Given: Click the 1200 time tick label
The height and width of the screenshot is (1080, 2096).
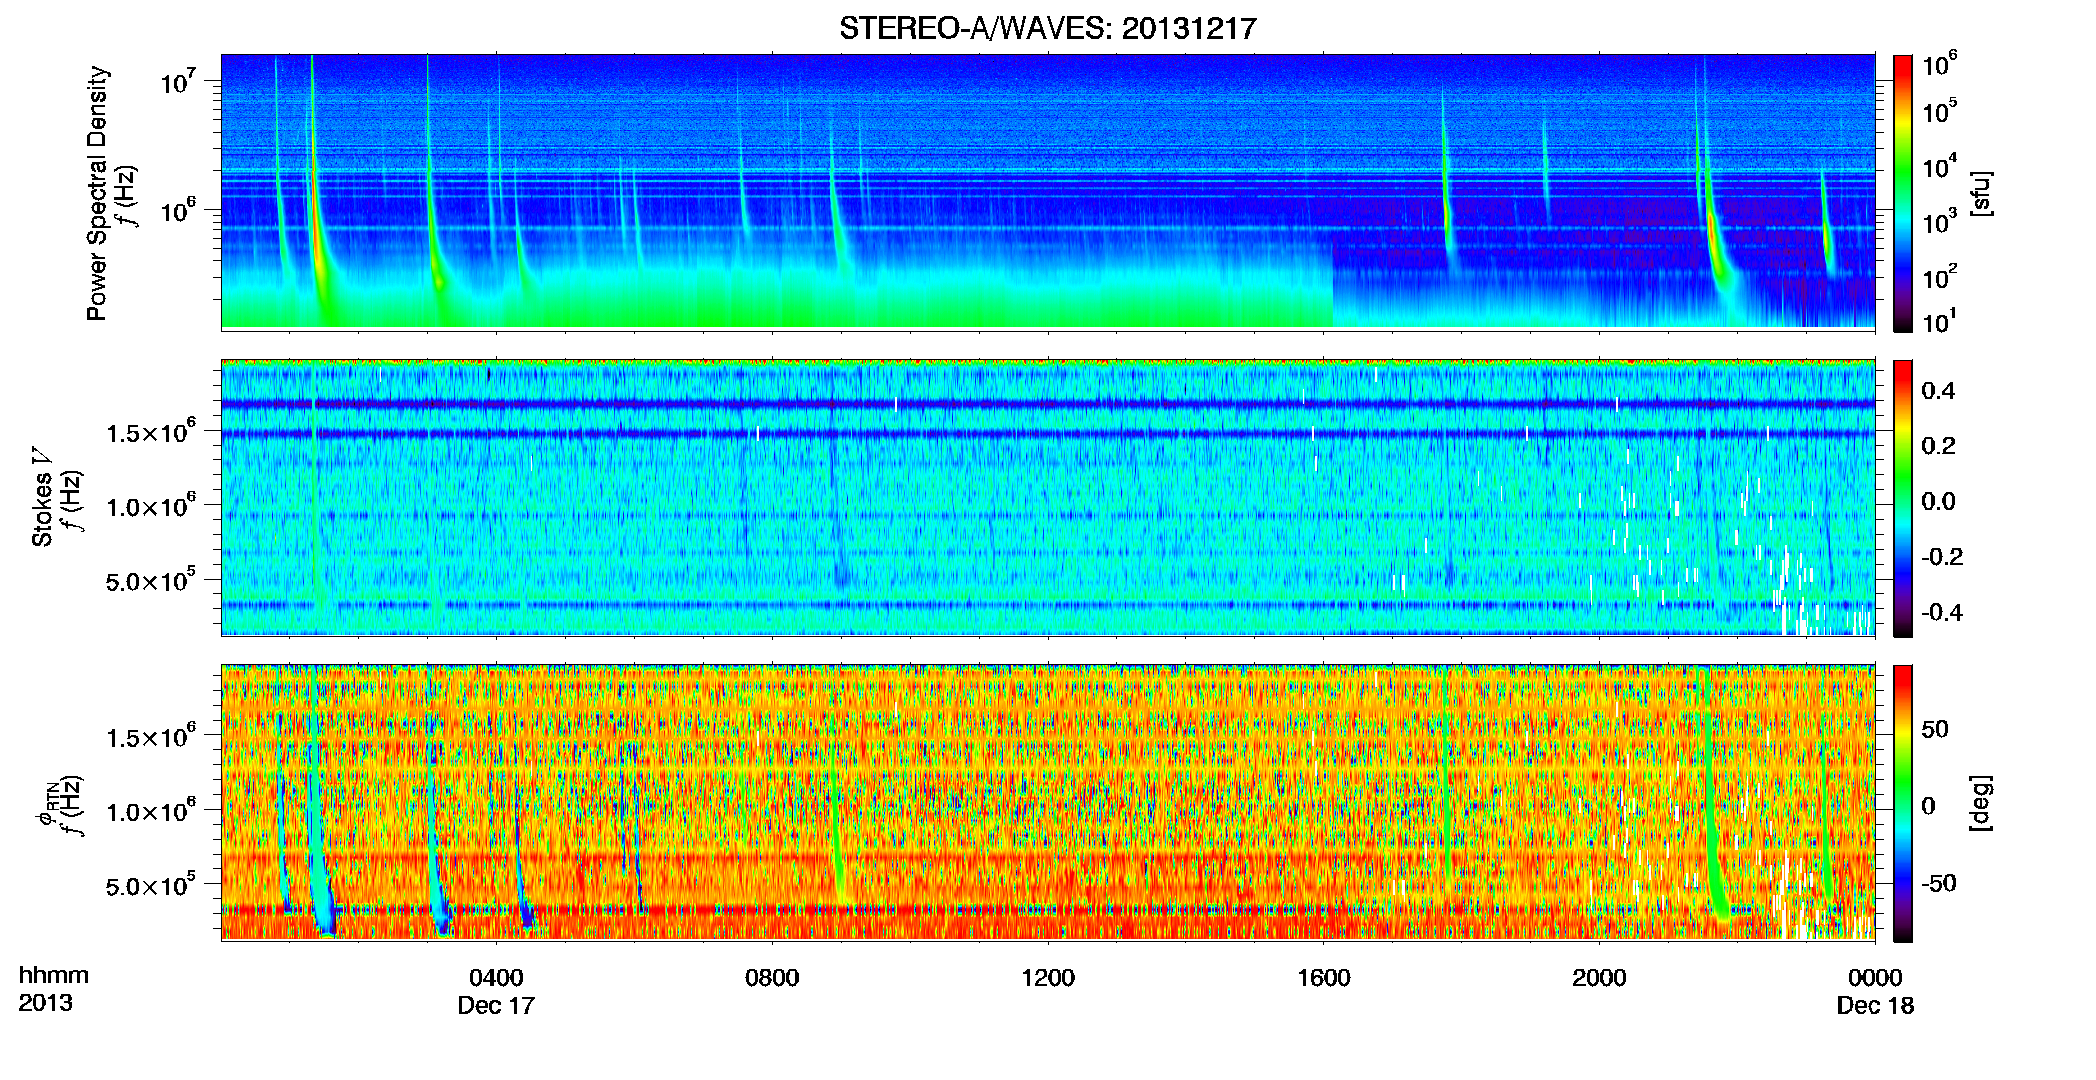Looking at the screenshot, I should [x=1048, y=977].
